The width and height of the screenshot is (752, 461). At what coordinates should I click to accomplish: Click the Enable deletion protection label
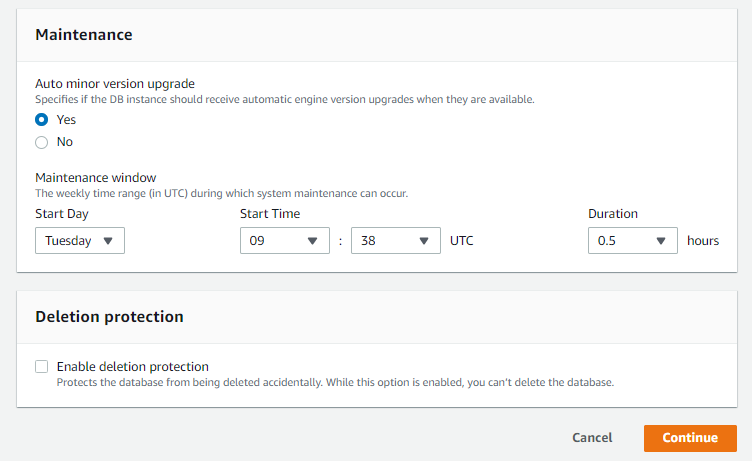(133, 366)
